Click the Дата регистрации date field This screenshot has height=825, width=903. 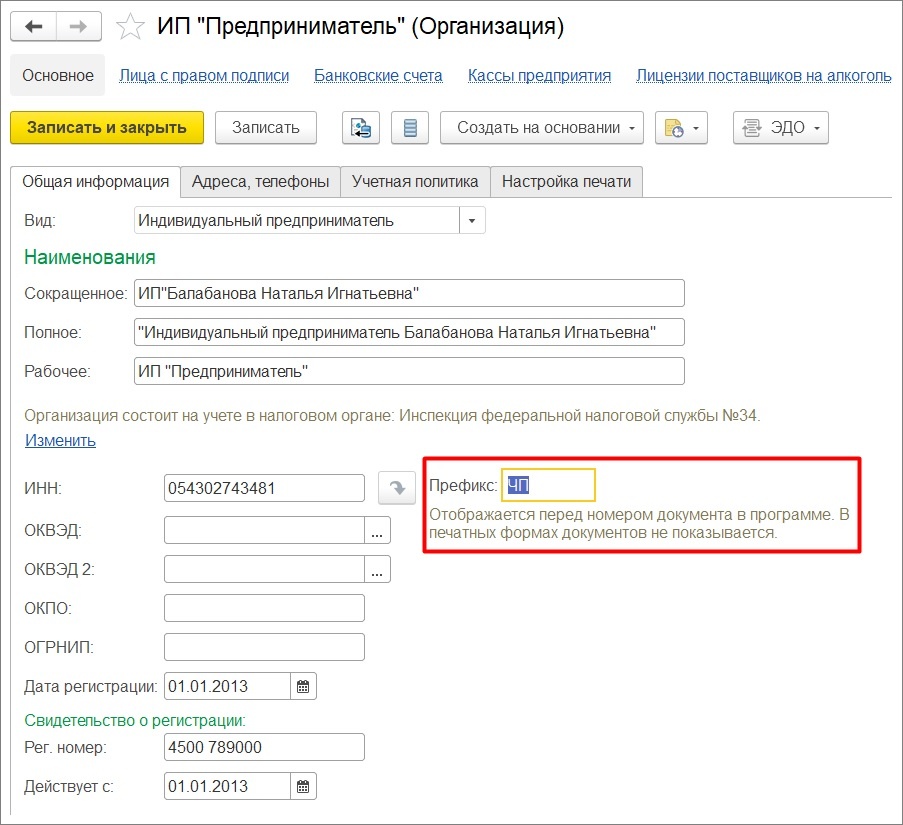[x=227, y=686]
